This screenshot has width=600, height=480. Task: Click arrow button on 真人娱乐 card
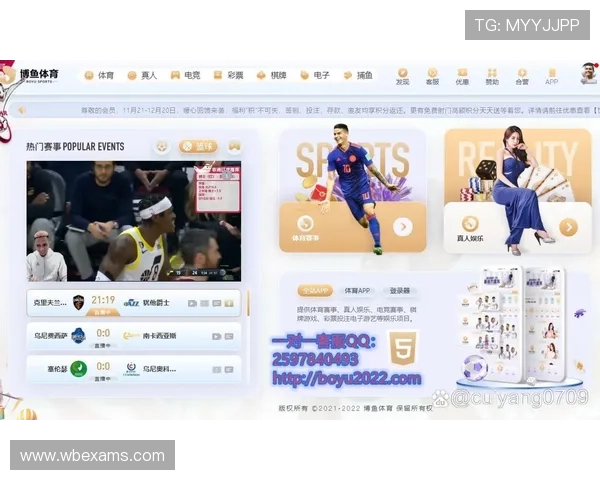click(568, 227)
